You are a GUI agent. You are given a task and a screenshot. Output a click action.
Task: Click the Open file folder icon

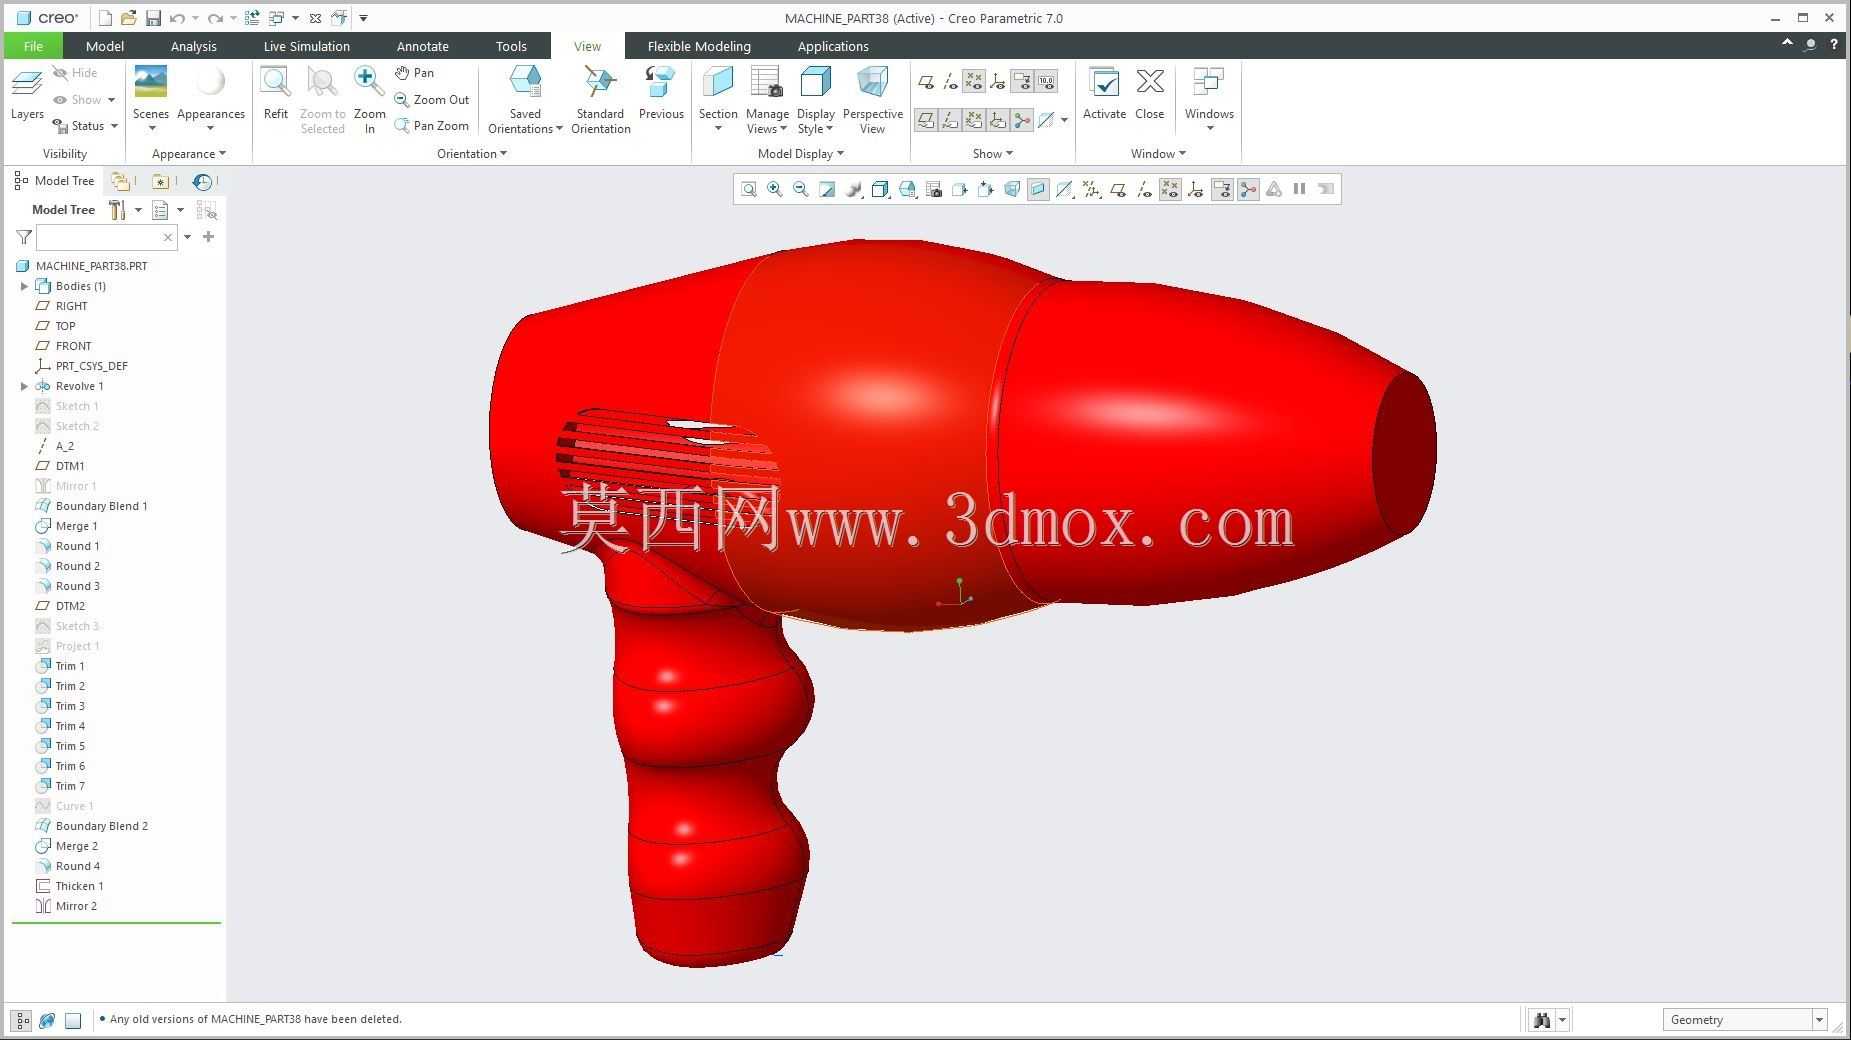tap(128, 18)
